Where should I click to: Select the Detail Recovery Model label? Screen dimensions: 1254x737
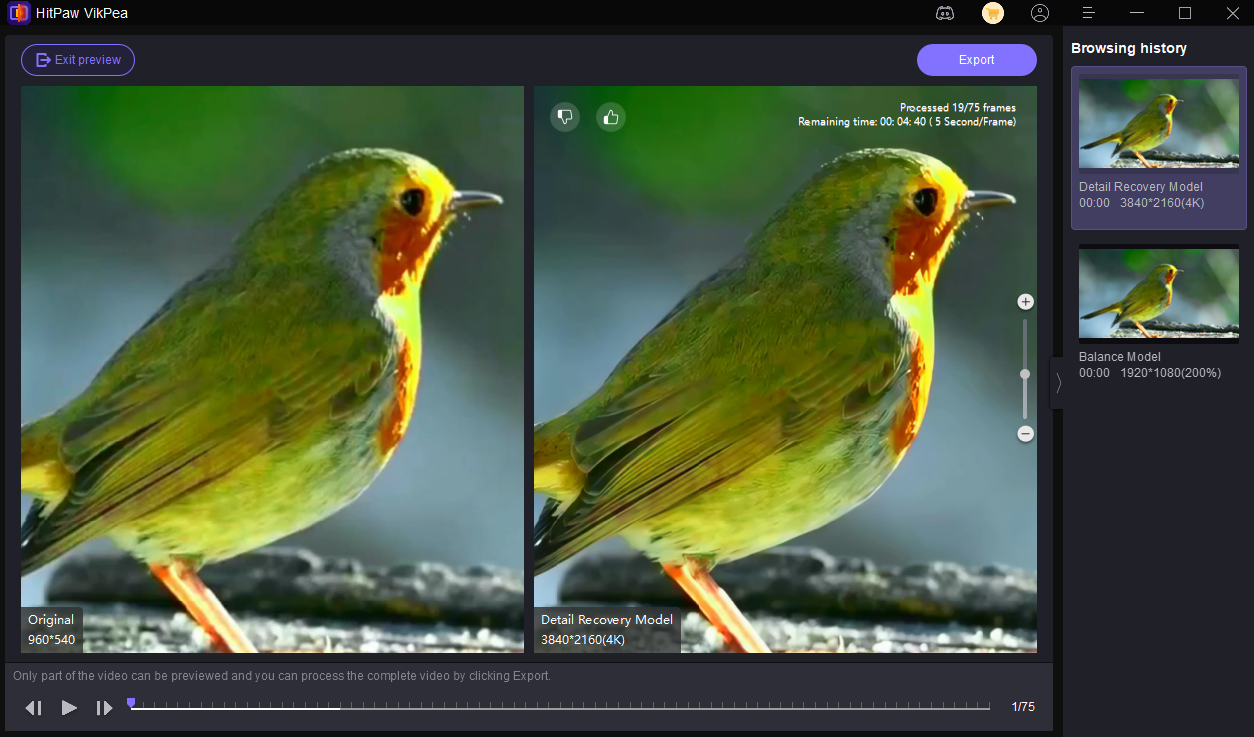(606, 620)
